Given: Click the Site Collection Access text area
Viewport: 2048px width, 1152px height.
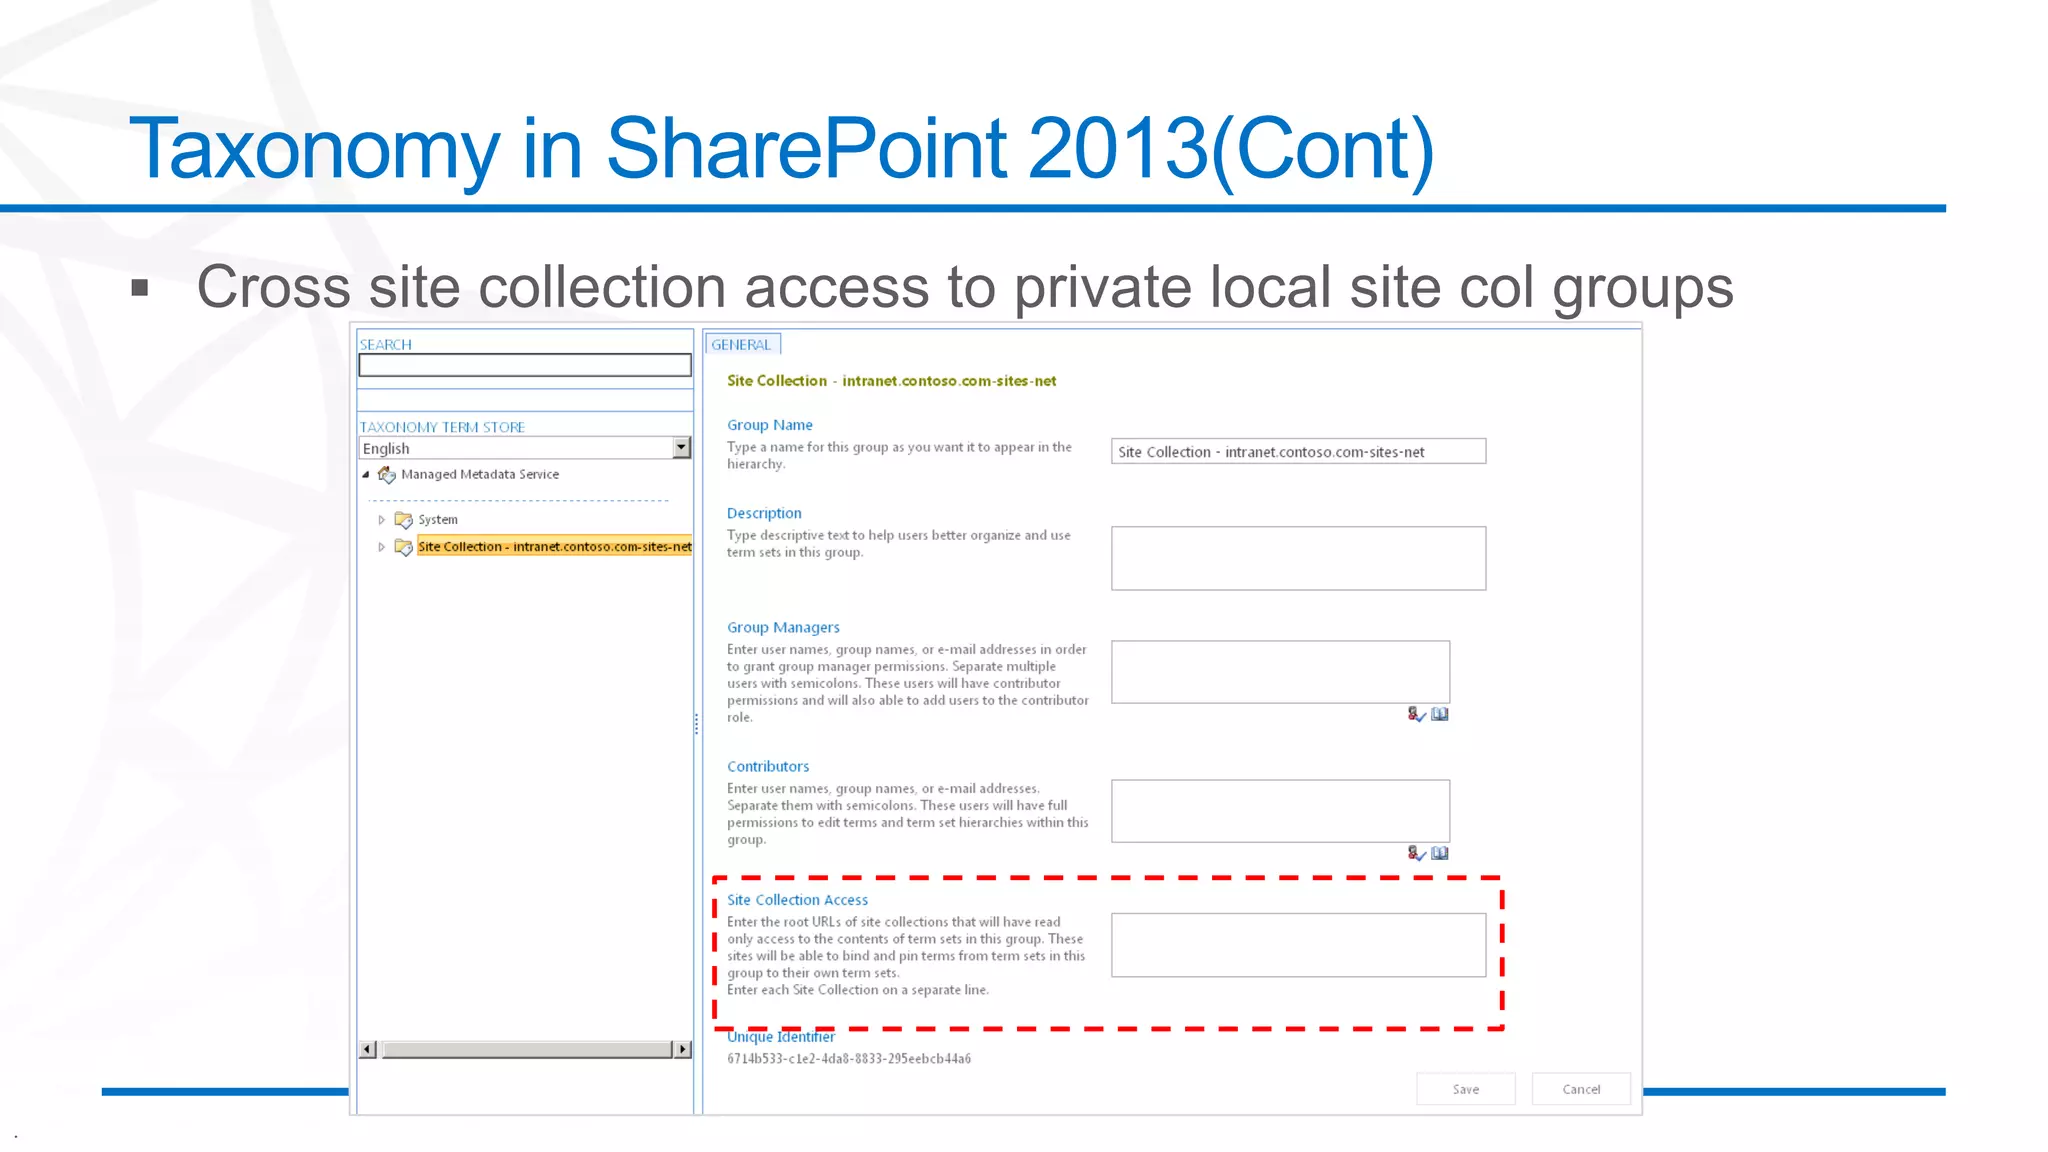Looking at the screenshot, I should [x=1298, y=945].
